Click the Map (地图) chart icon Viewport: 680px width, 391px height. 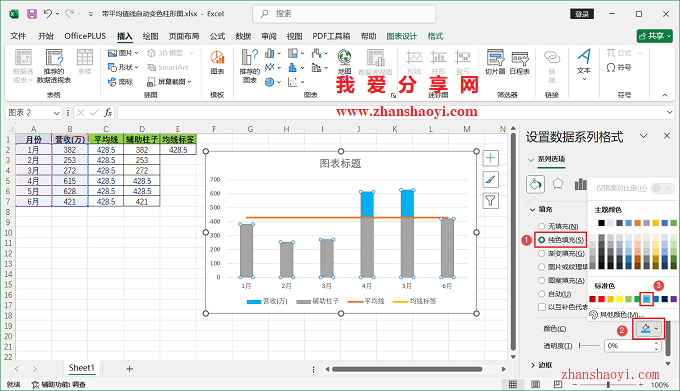pos(344,62)
